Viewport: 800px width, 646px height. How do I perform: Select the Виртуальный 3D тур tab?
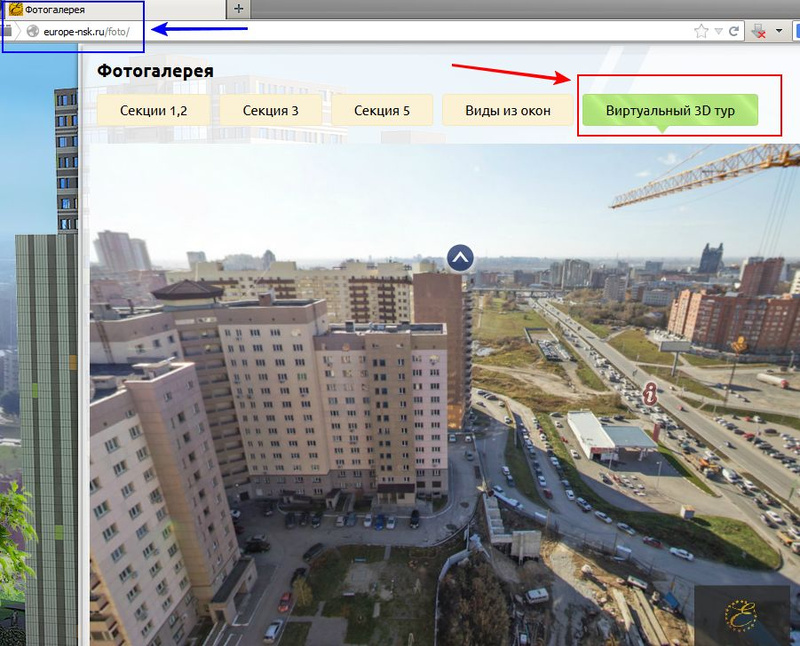click(x=670, y=110)
